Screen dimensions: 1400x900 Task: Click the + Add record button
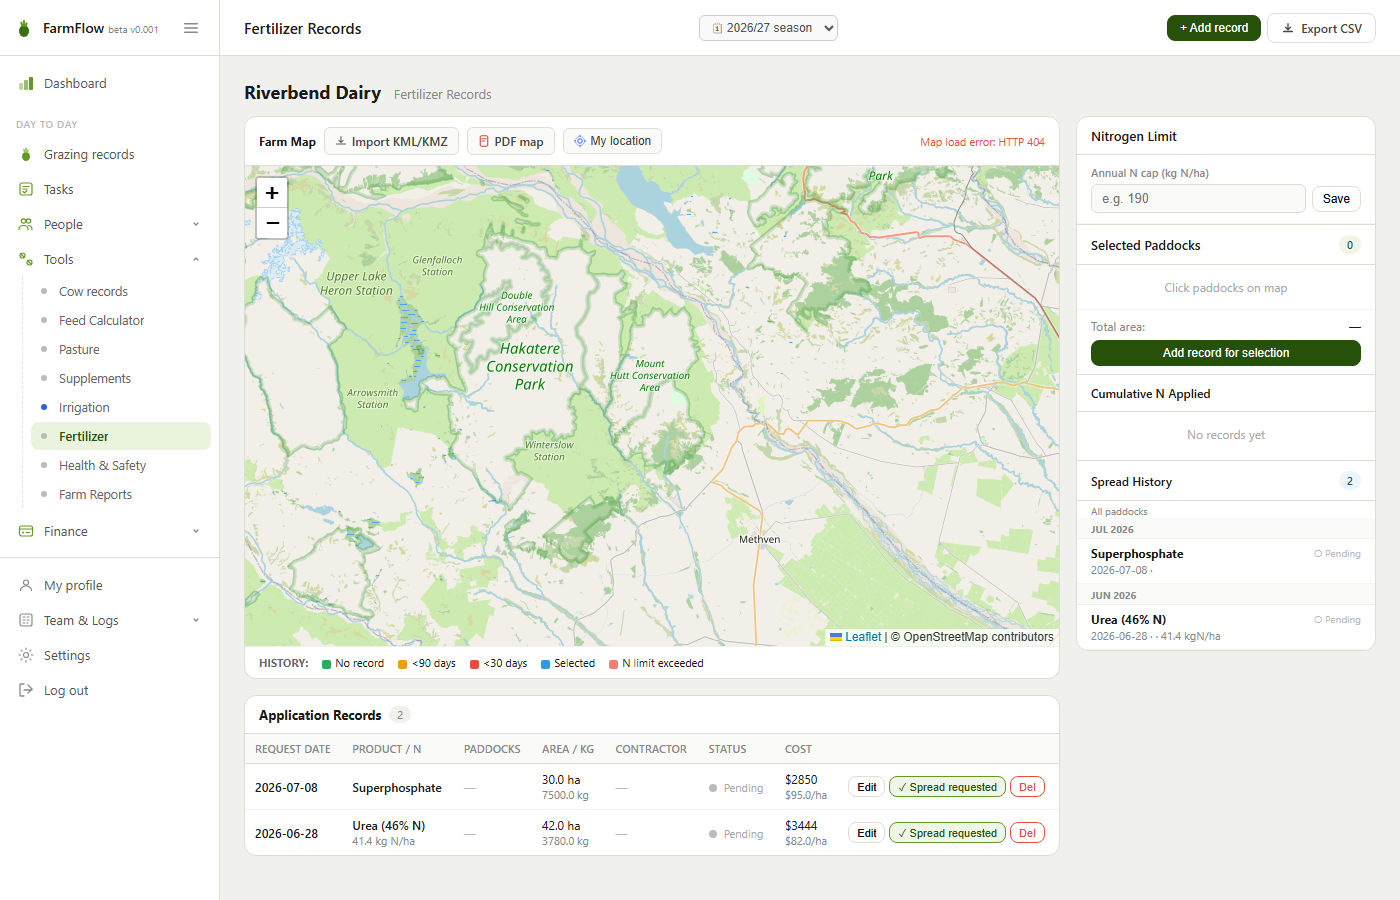click(1214, 28)
